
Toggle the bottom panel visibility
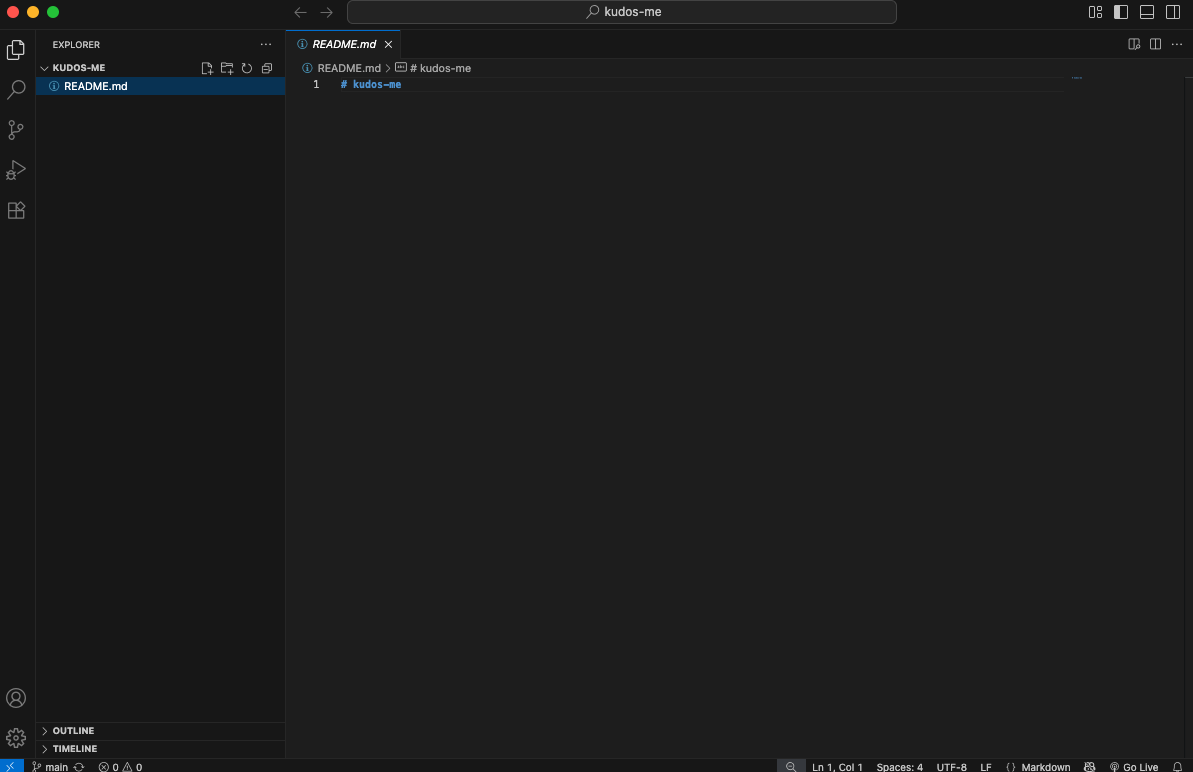pos(1147,12)
